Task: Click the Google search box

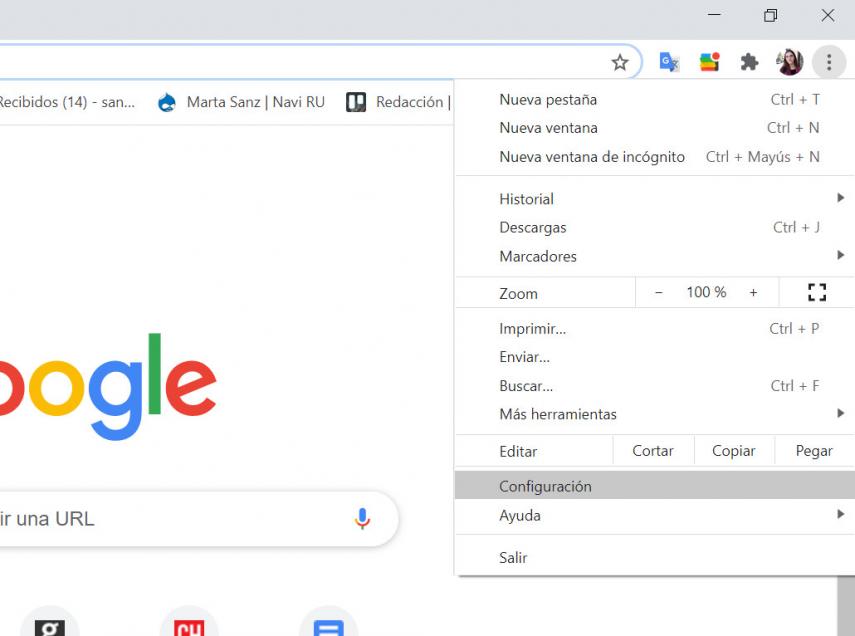Action: 198,519
